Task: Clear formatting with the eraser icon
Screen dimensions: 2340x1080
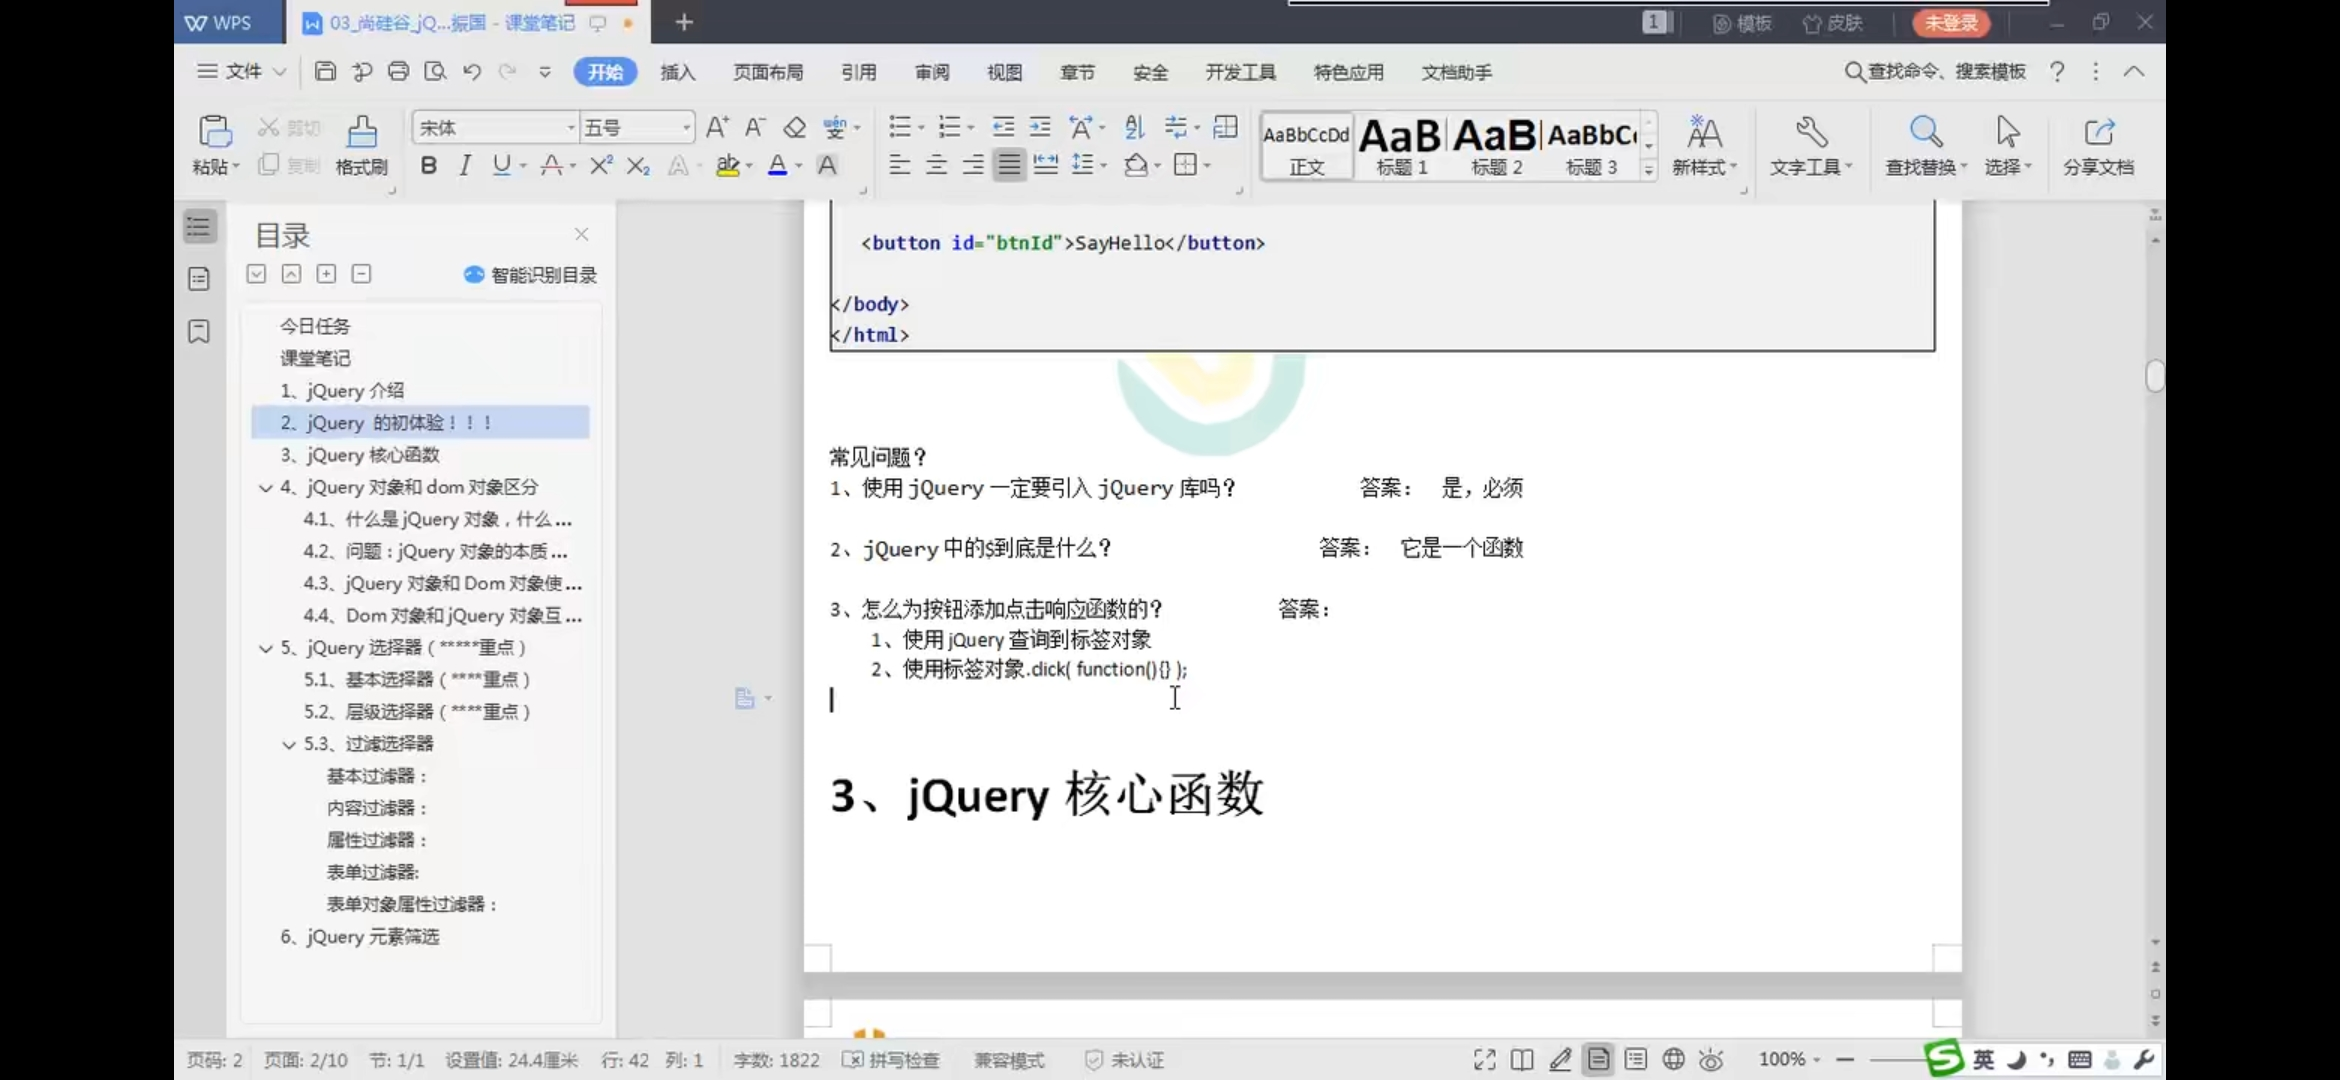Action: [x=794, y=127]
